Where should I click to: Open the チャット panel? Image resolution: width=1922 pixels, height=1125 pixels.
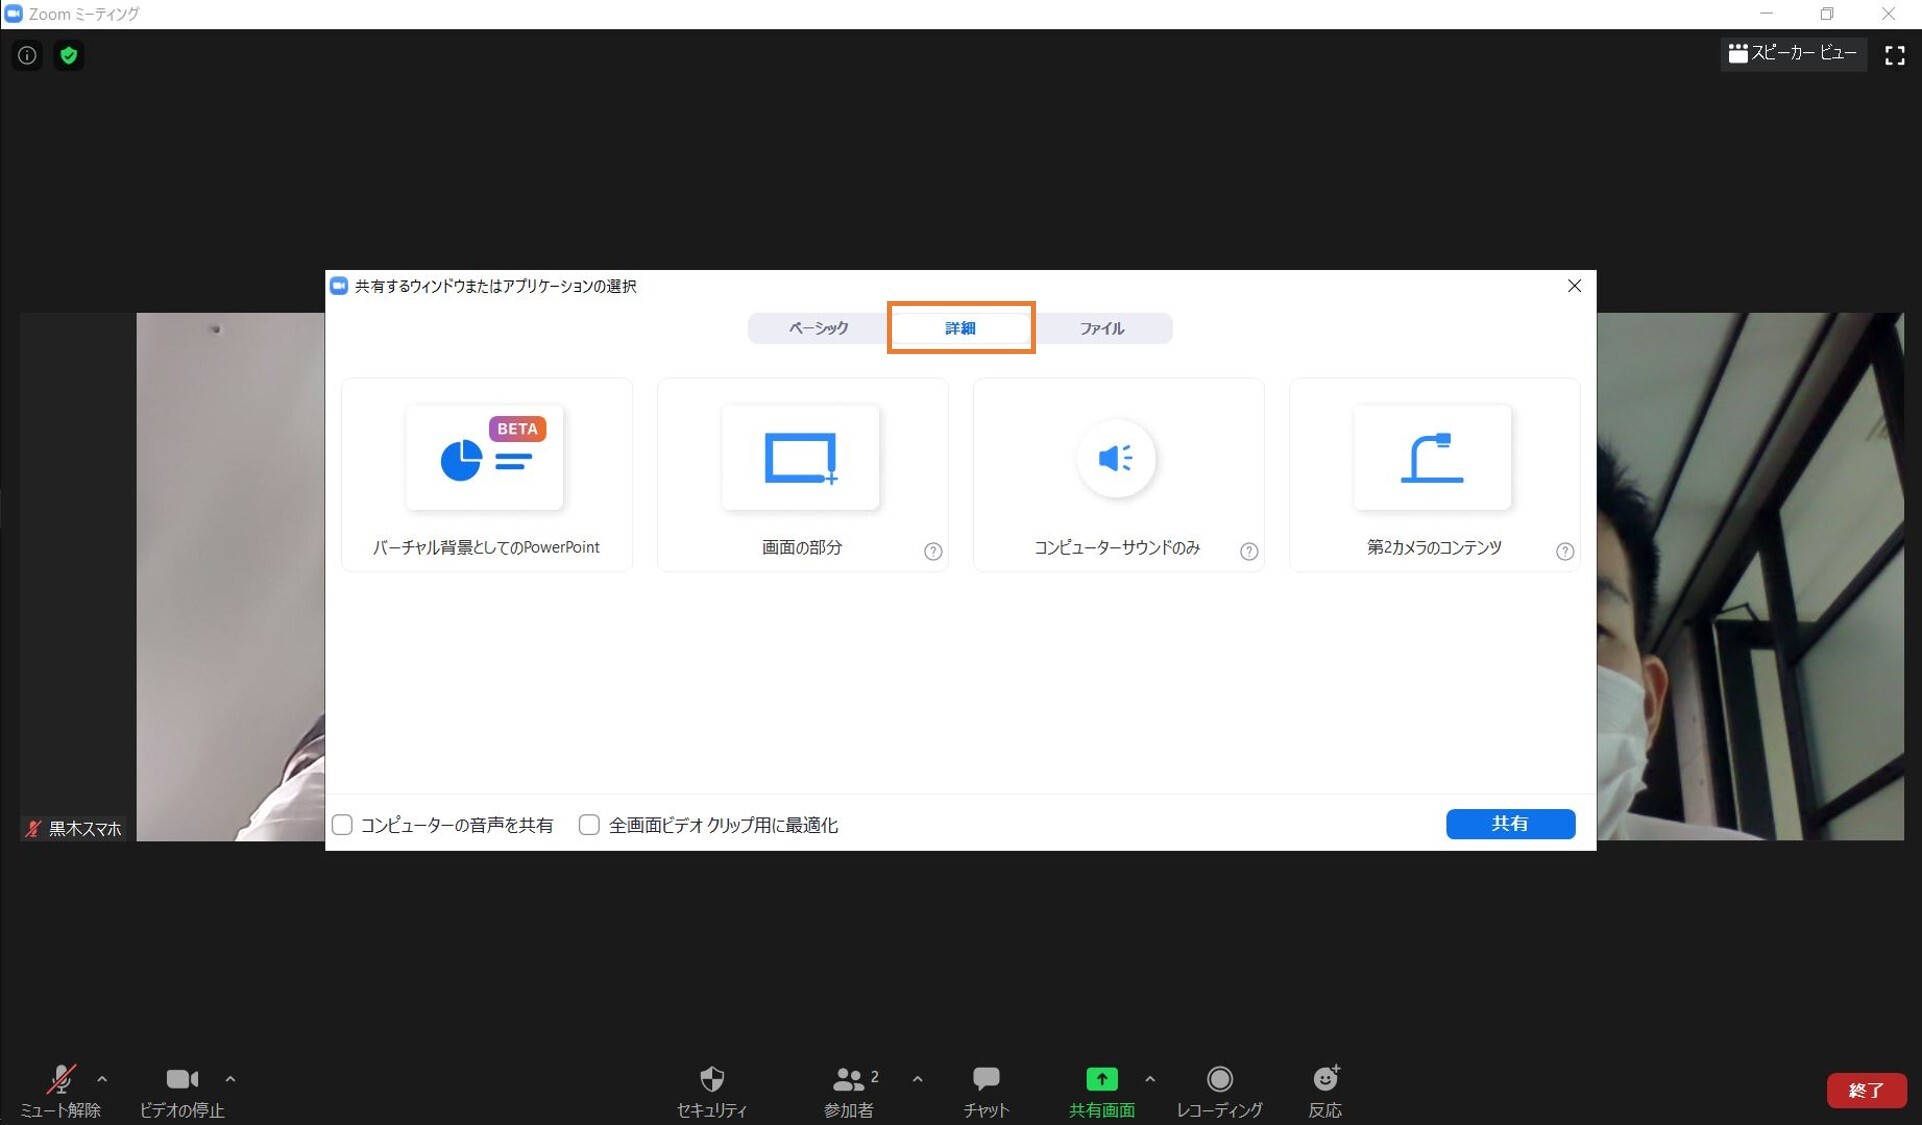click(985, 1090)
